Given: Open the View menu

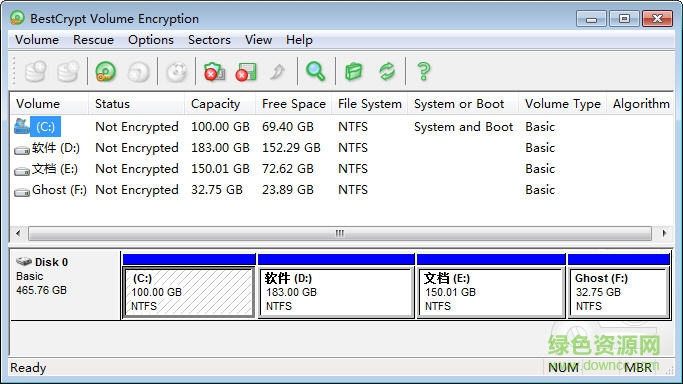Looking at the screenshot, I should click(258, 40).
